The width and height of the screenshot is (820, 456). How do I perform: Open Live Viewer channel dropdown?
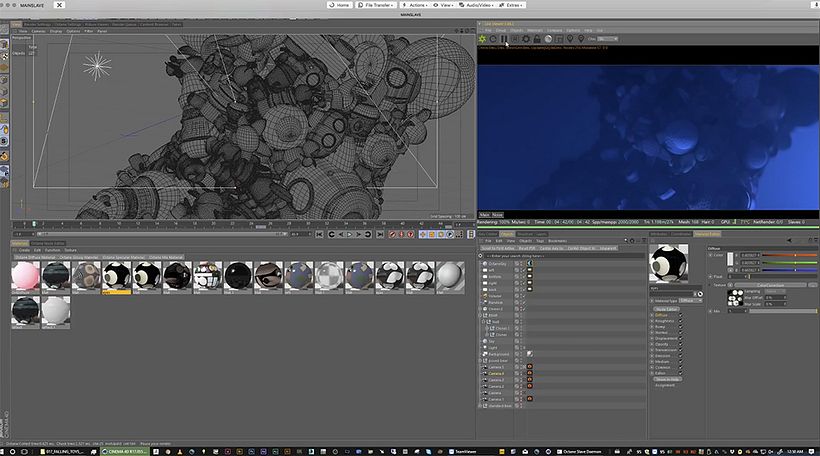point(608,39)
